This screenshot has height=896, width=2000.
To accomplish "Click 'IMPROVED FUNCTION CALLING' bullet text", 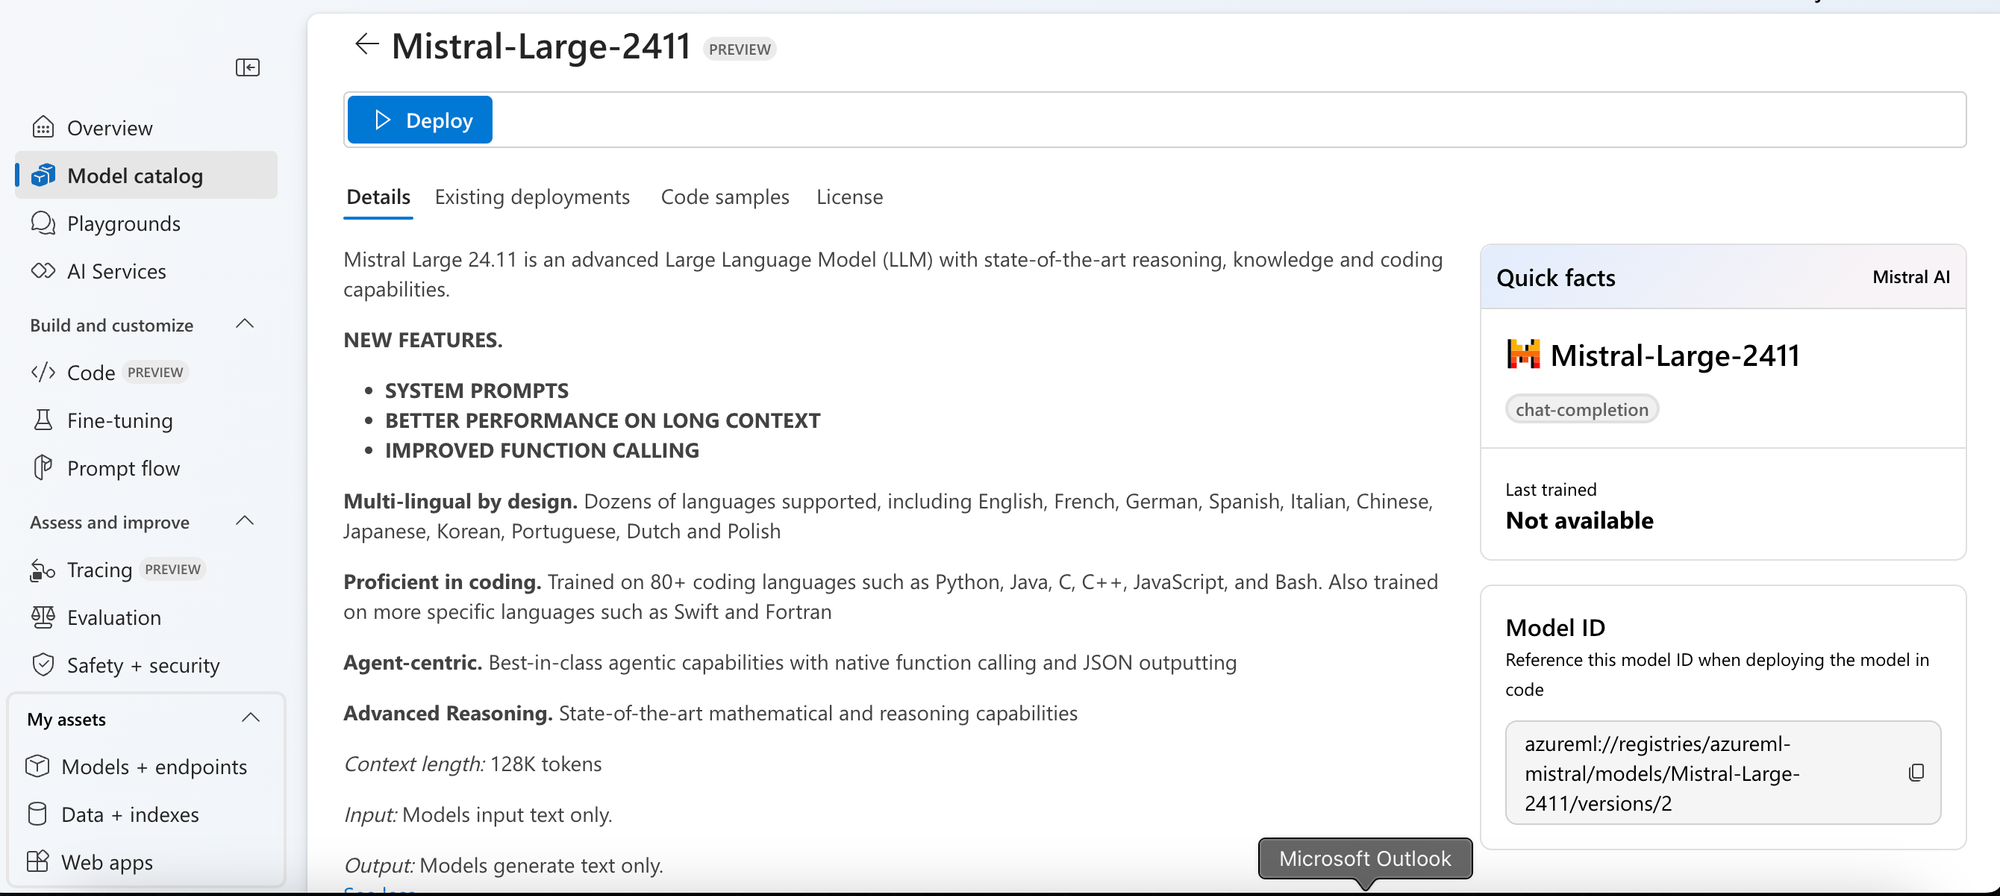I will 542,450.
